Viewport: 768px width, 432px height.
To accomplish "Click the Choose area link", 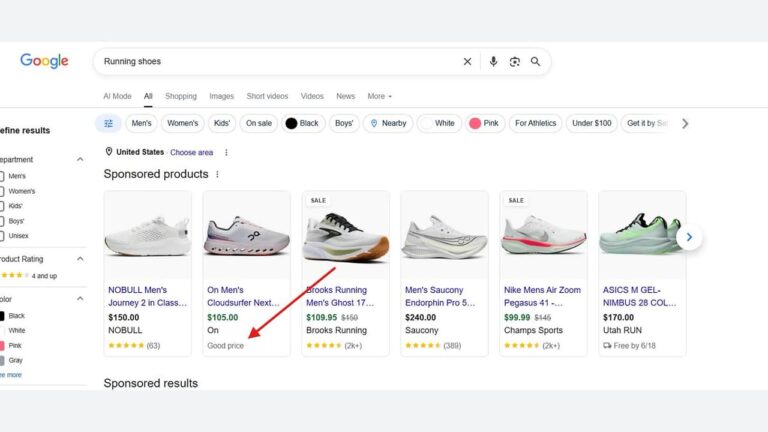I will coord(192,152).
